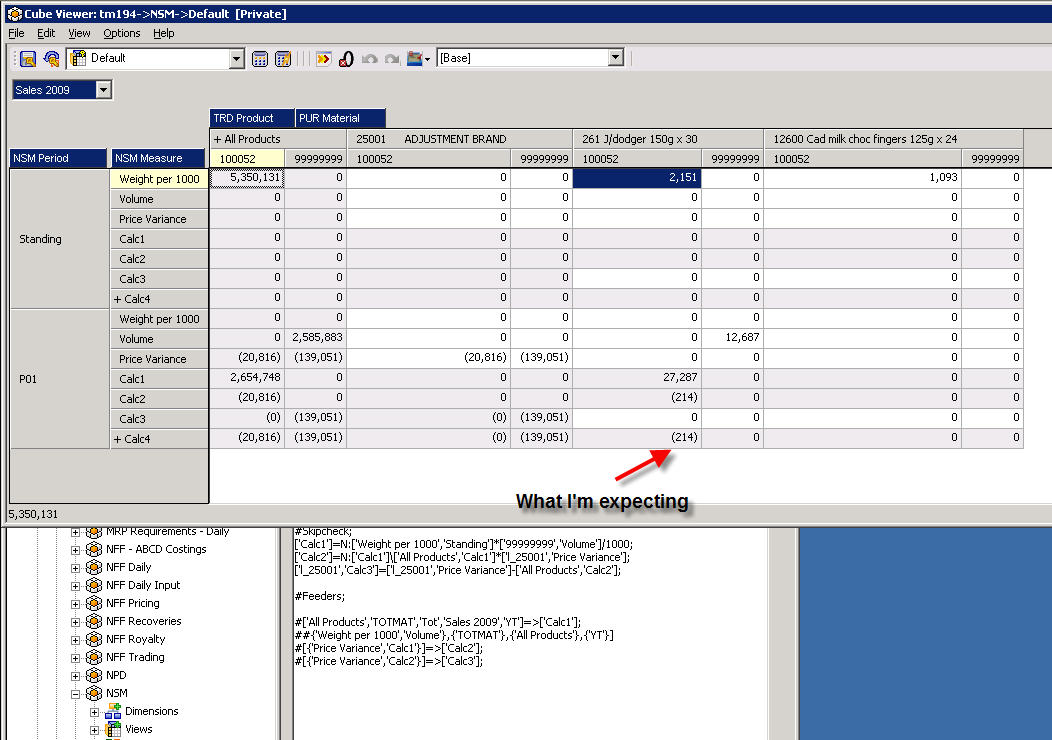Screen dimensions: 1052x740
Task: Click the Reload View toolbar icon
Action: pyautogui.click(x=51, y=59)
